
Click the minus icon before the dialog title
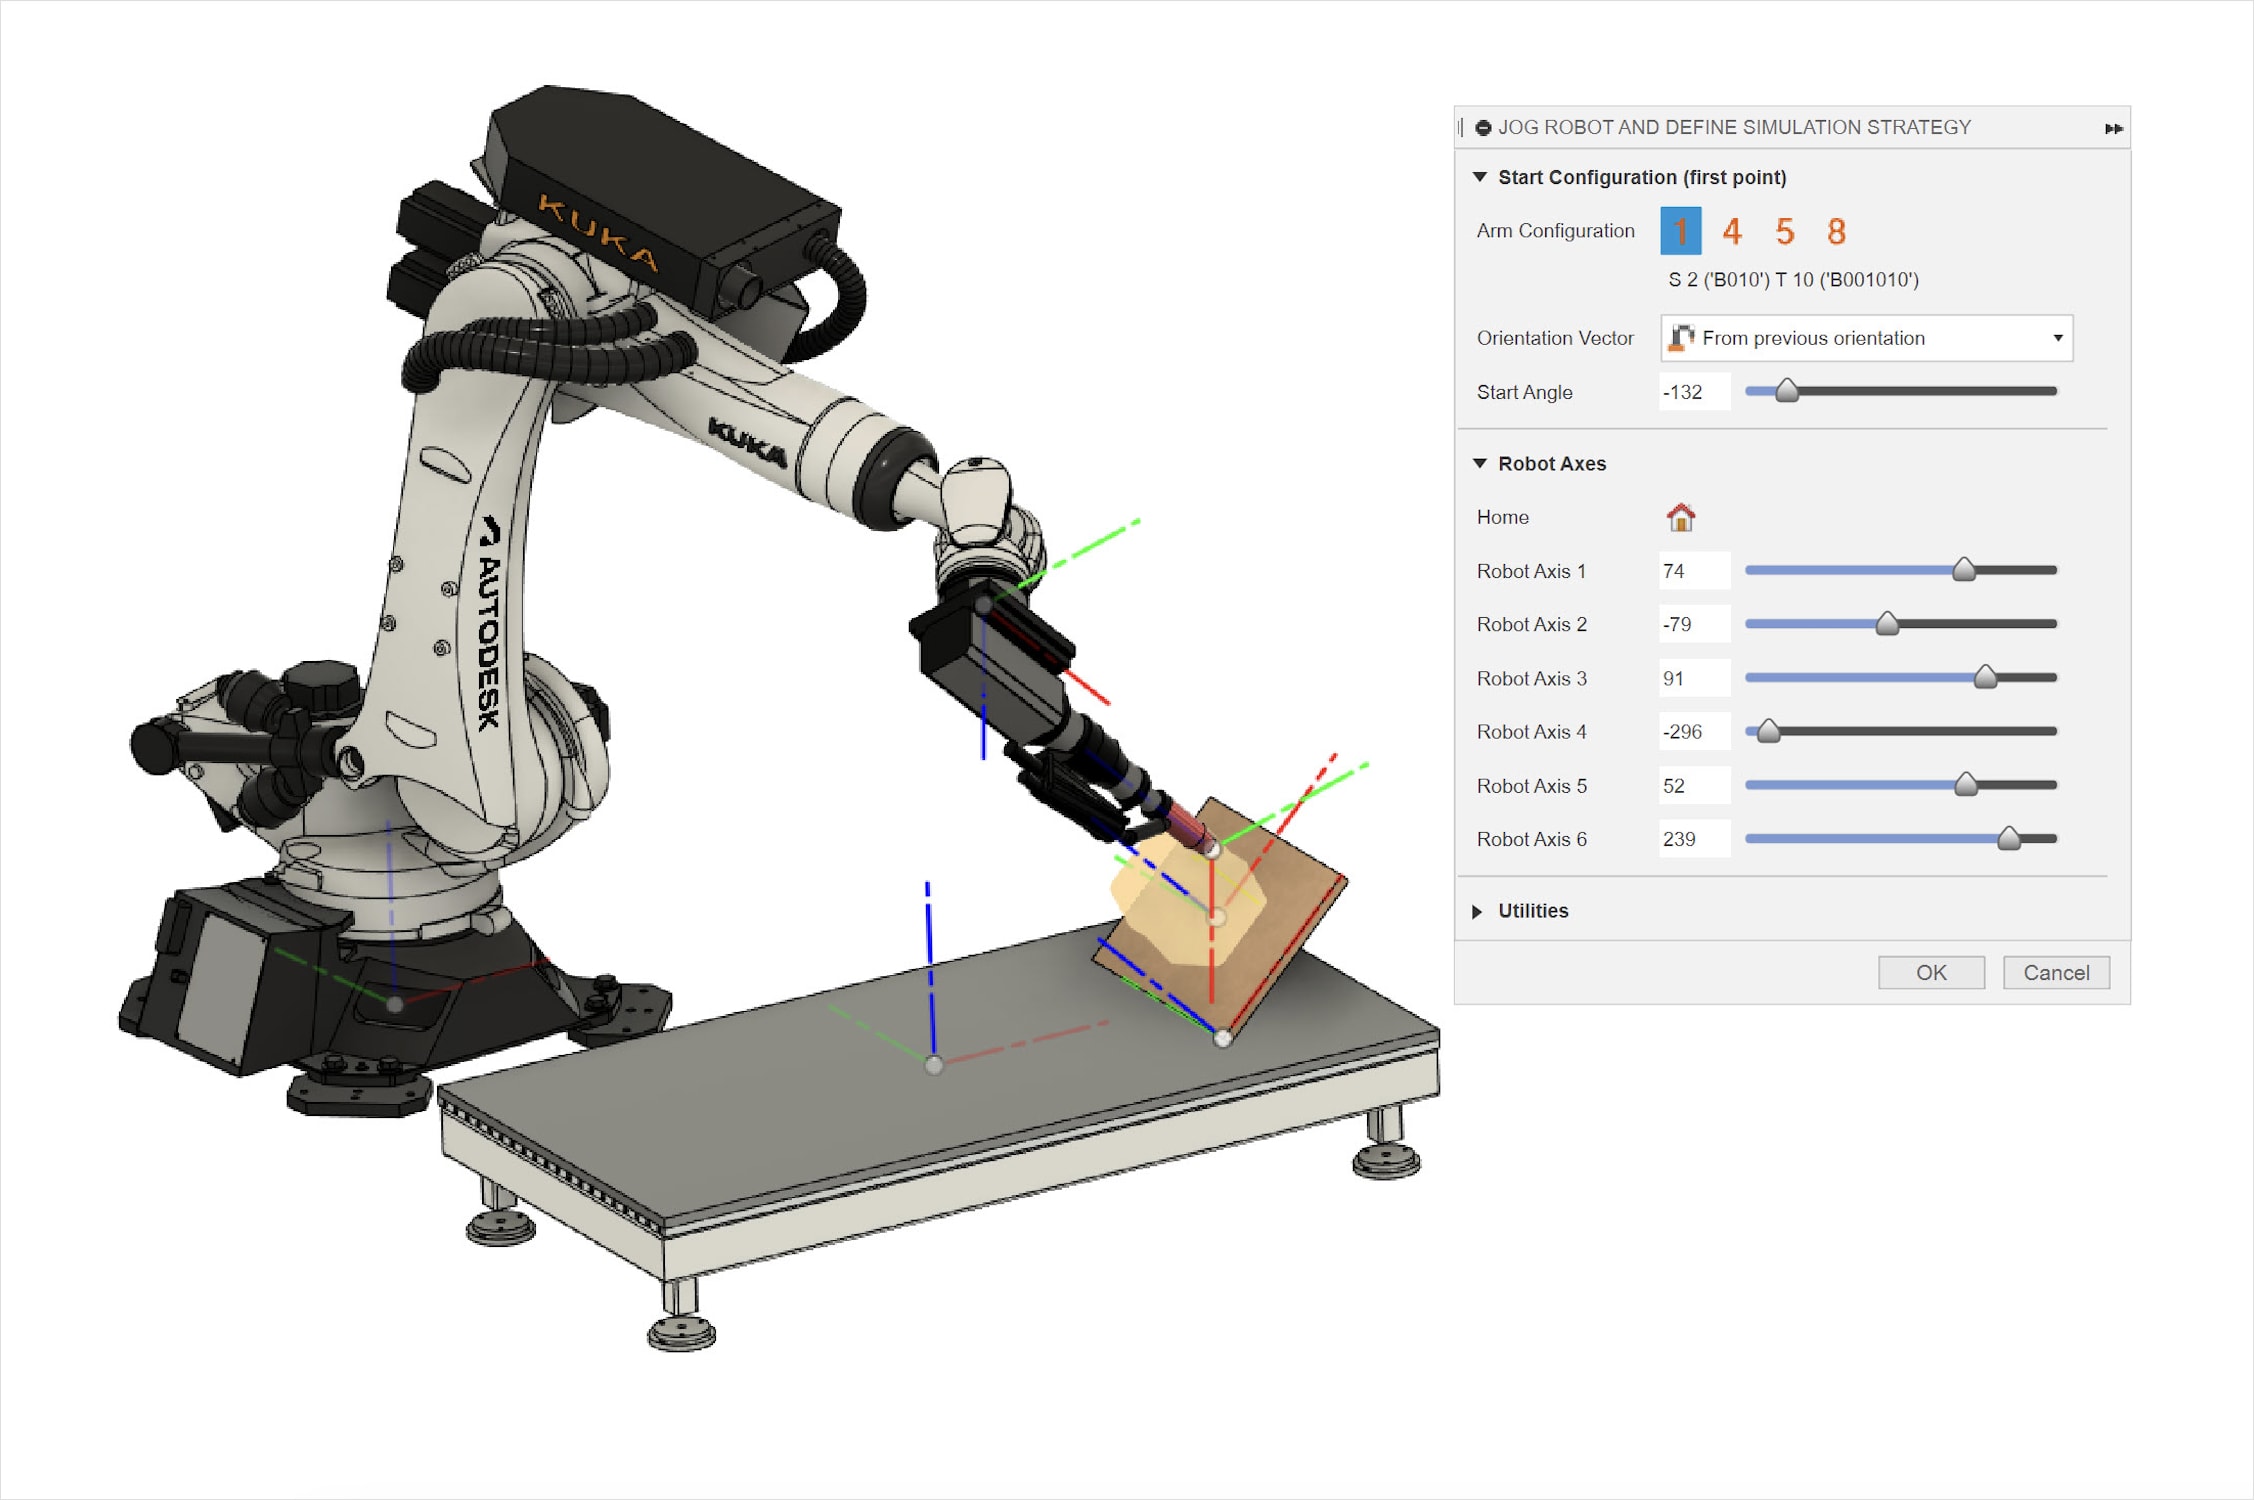(x=1483, y=127)
